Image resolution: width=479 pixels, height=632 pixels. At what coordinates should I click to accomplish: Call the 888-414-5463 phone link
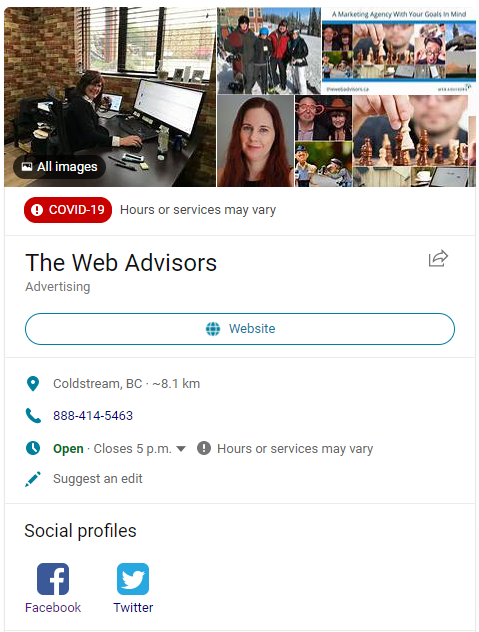[93, 416]
